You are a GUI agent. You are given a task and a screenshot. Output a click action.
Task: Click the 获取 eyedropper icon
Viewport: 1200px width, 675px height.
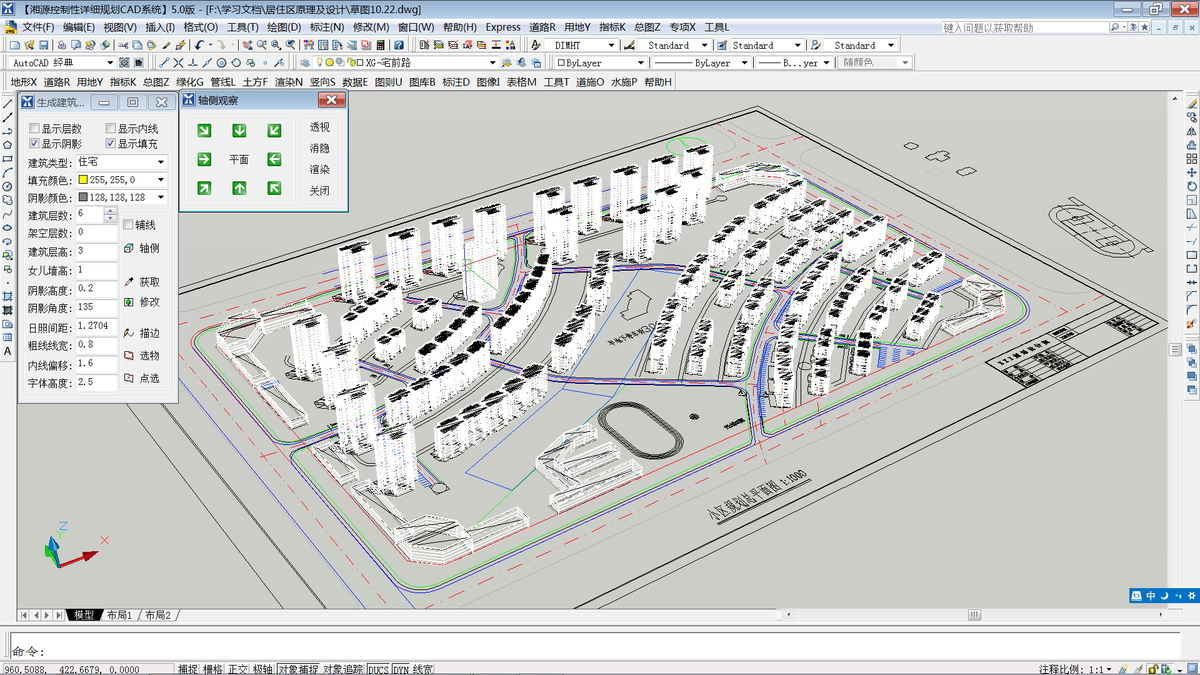pos(129,283)
